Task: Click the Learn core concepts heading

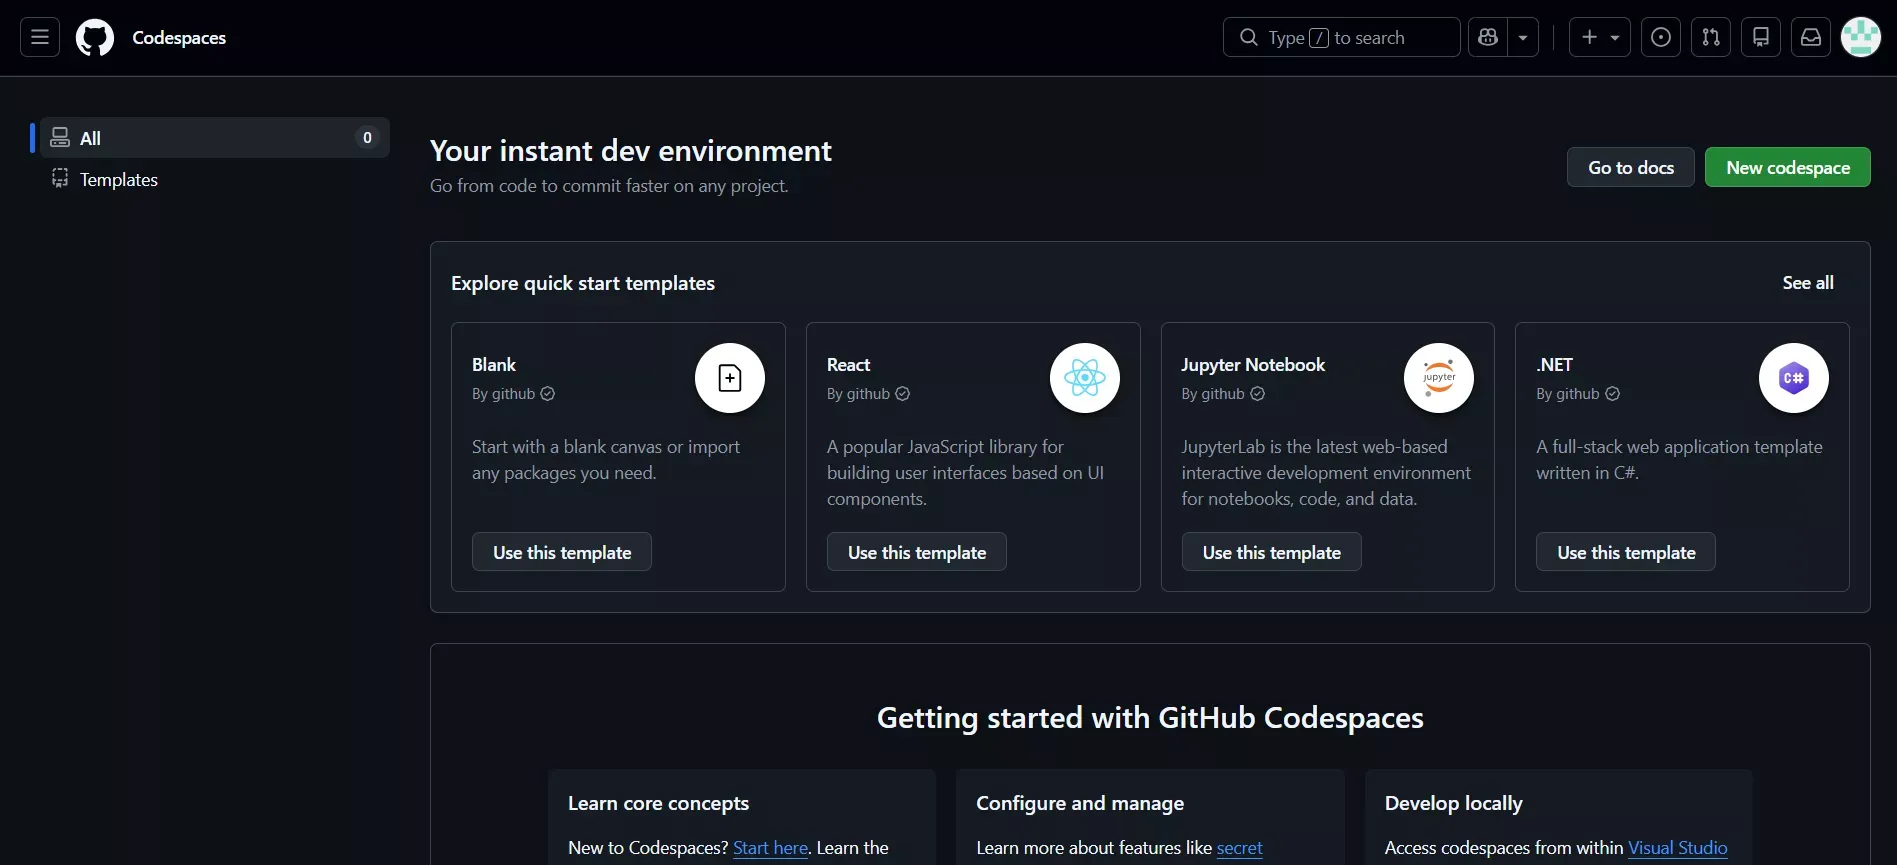Action: tap(658, 804)
